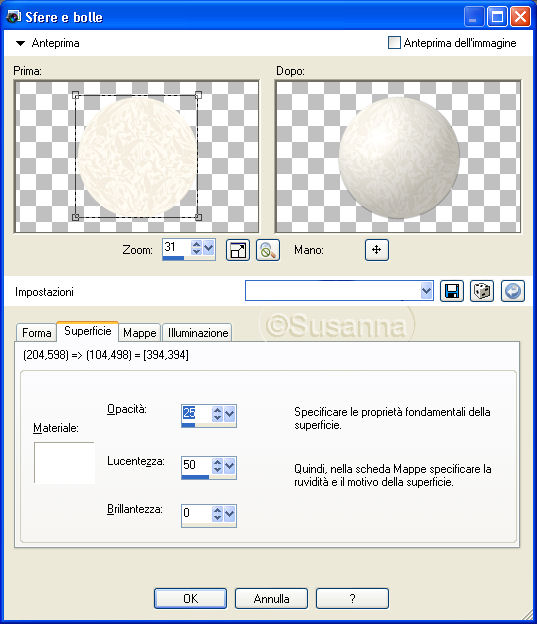The image size is (537, 624).
Task: Click the Mano pan arrows icon
Action: pyautogui.click(x=377, y=250)
